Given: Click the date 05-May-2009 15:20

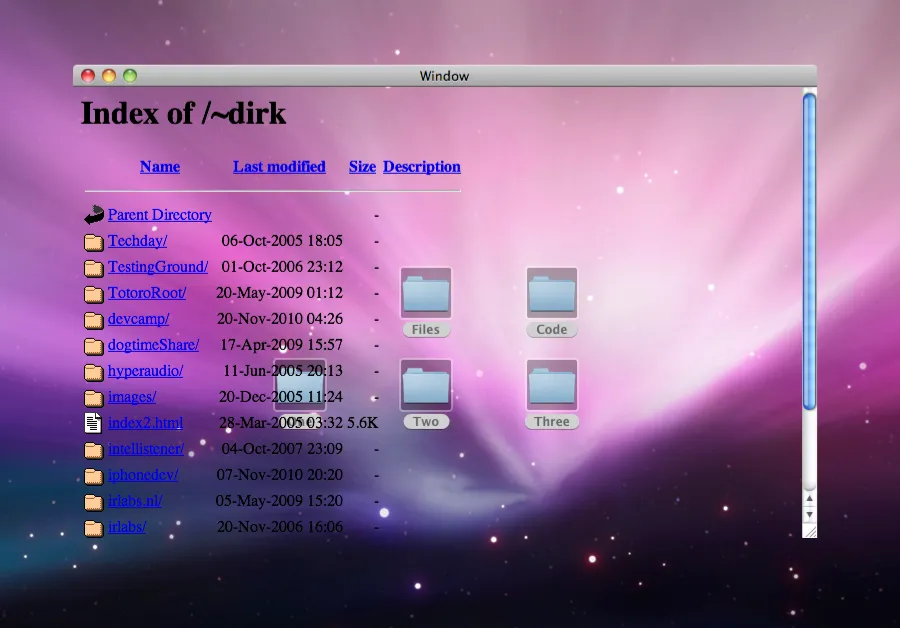Looking at the screenshot, I should click(x=279, y=501).
